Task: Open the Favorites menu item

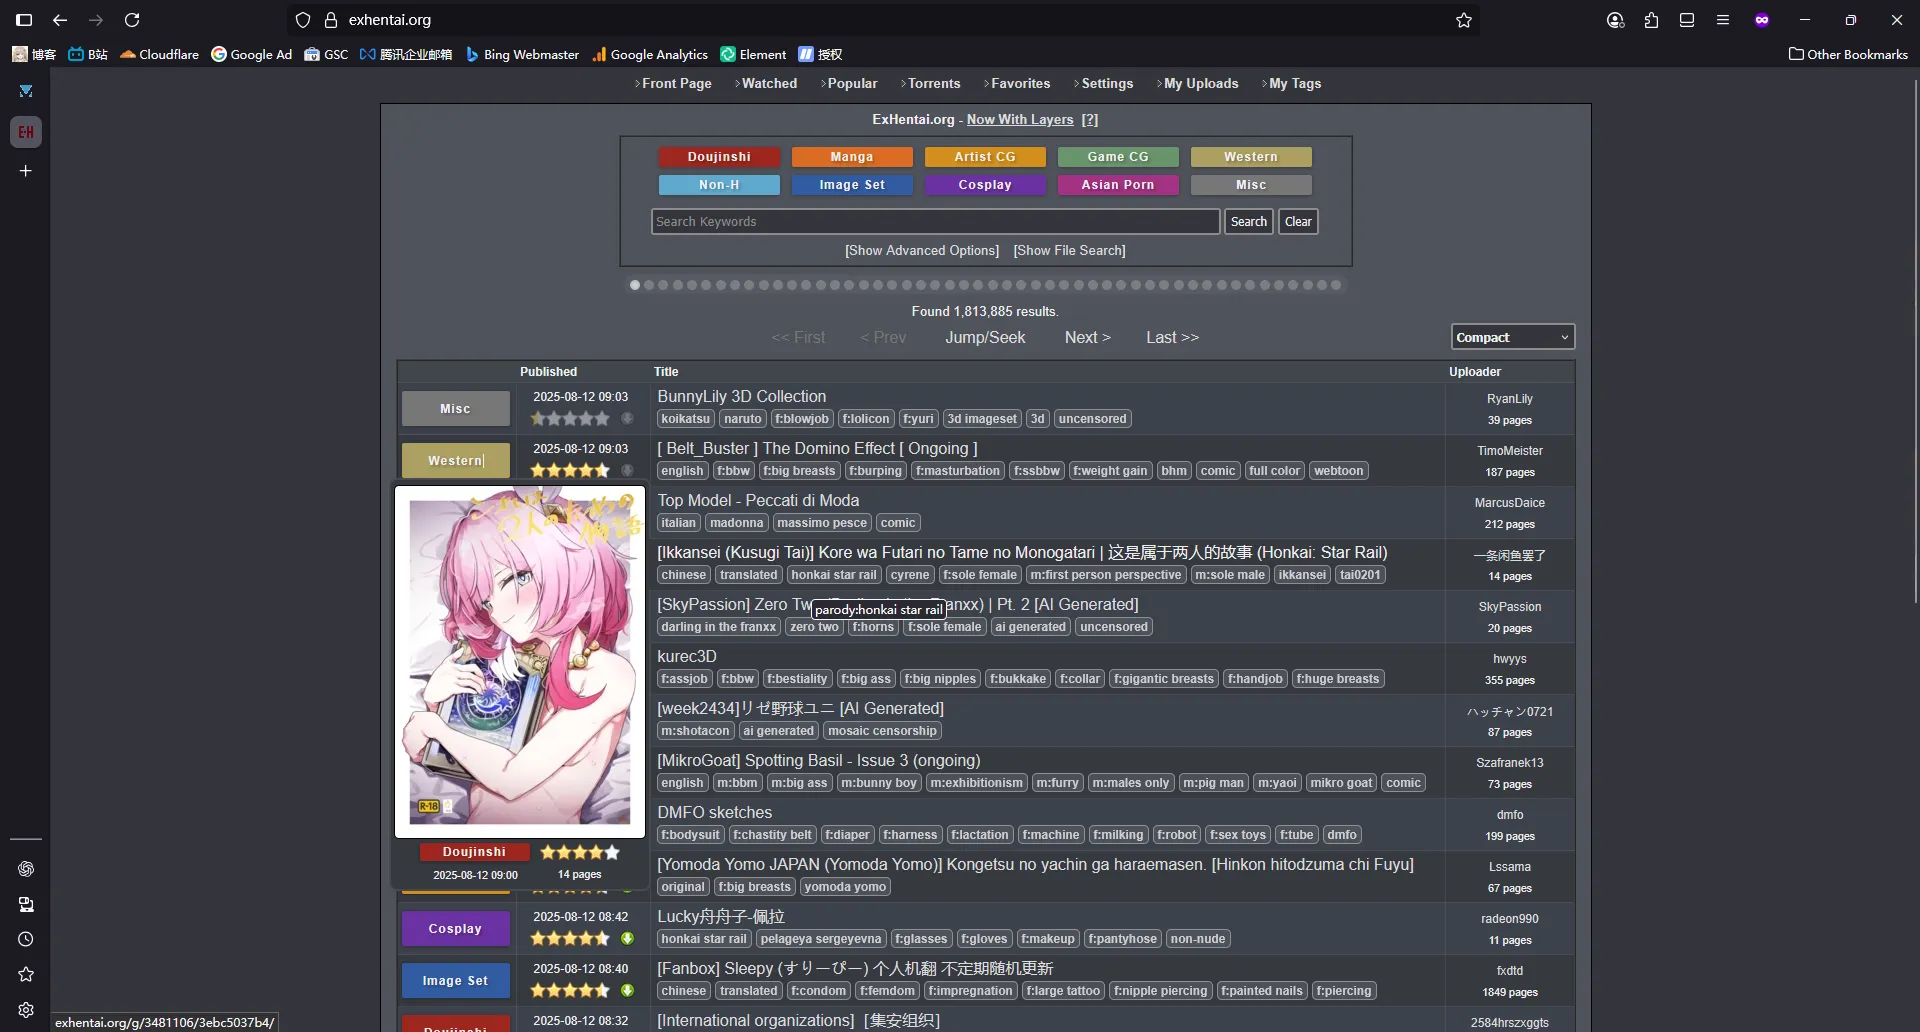Action: coord(1020,84)
